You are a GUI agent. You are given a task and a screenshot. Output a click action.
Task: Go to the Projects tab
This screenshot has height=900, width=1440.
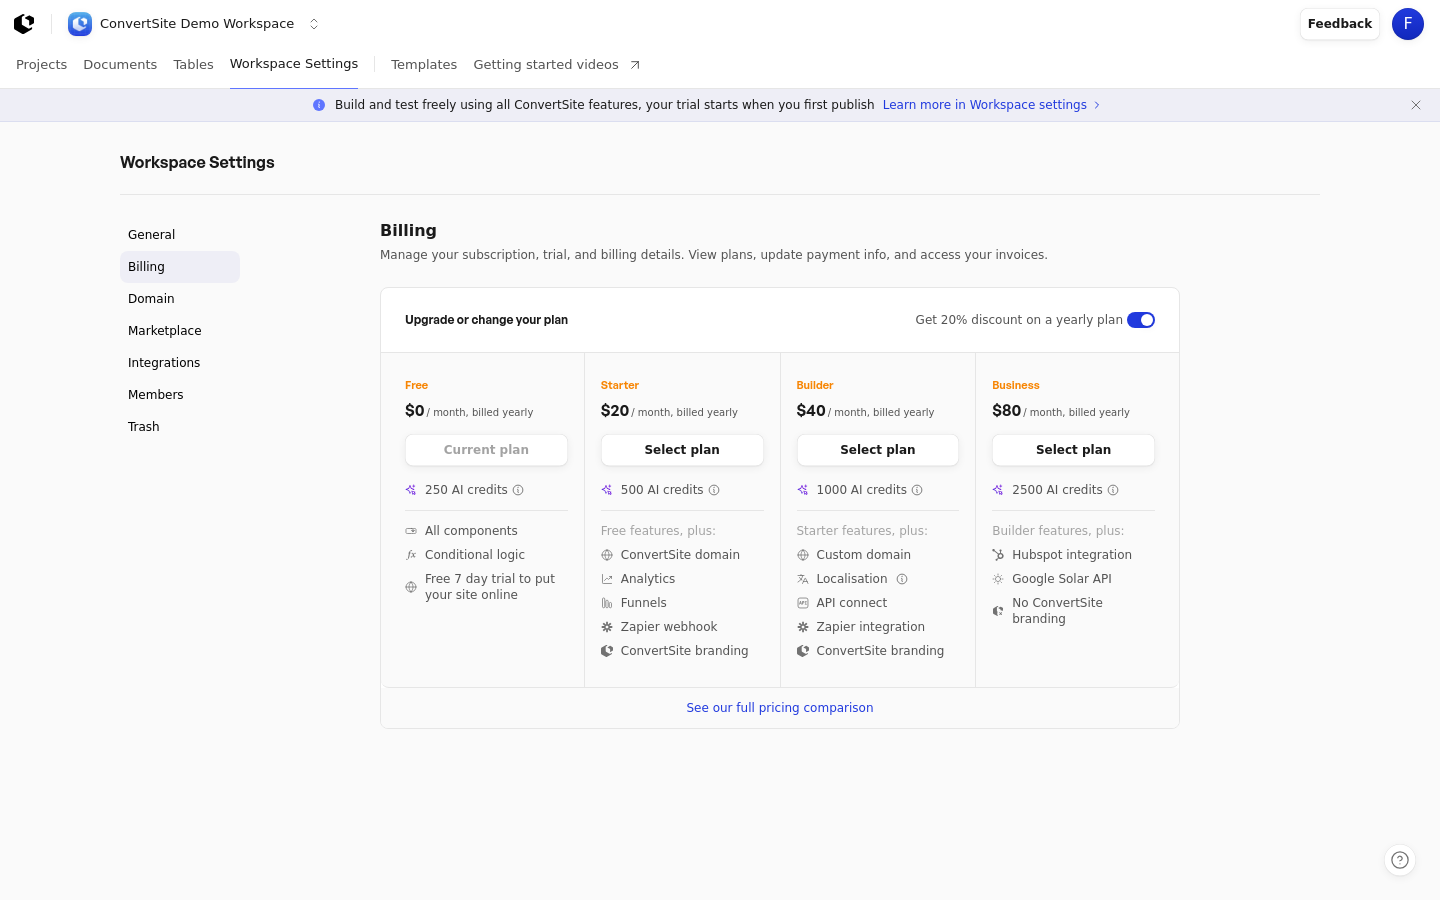(x=42, y=65)
